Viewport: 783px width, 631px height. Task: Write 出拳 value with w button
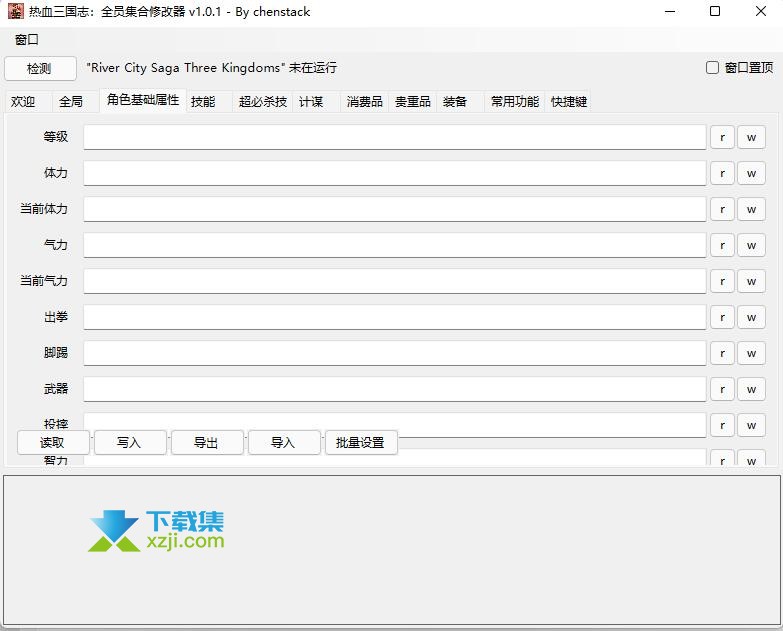coord(751,317)
